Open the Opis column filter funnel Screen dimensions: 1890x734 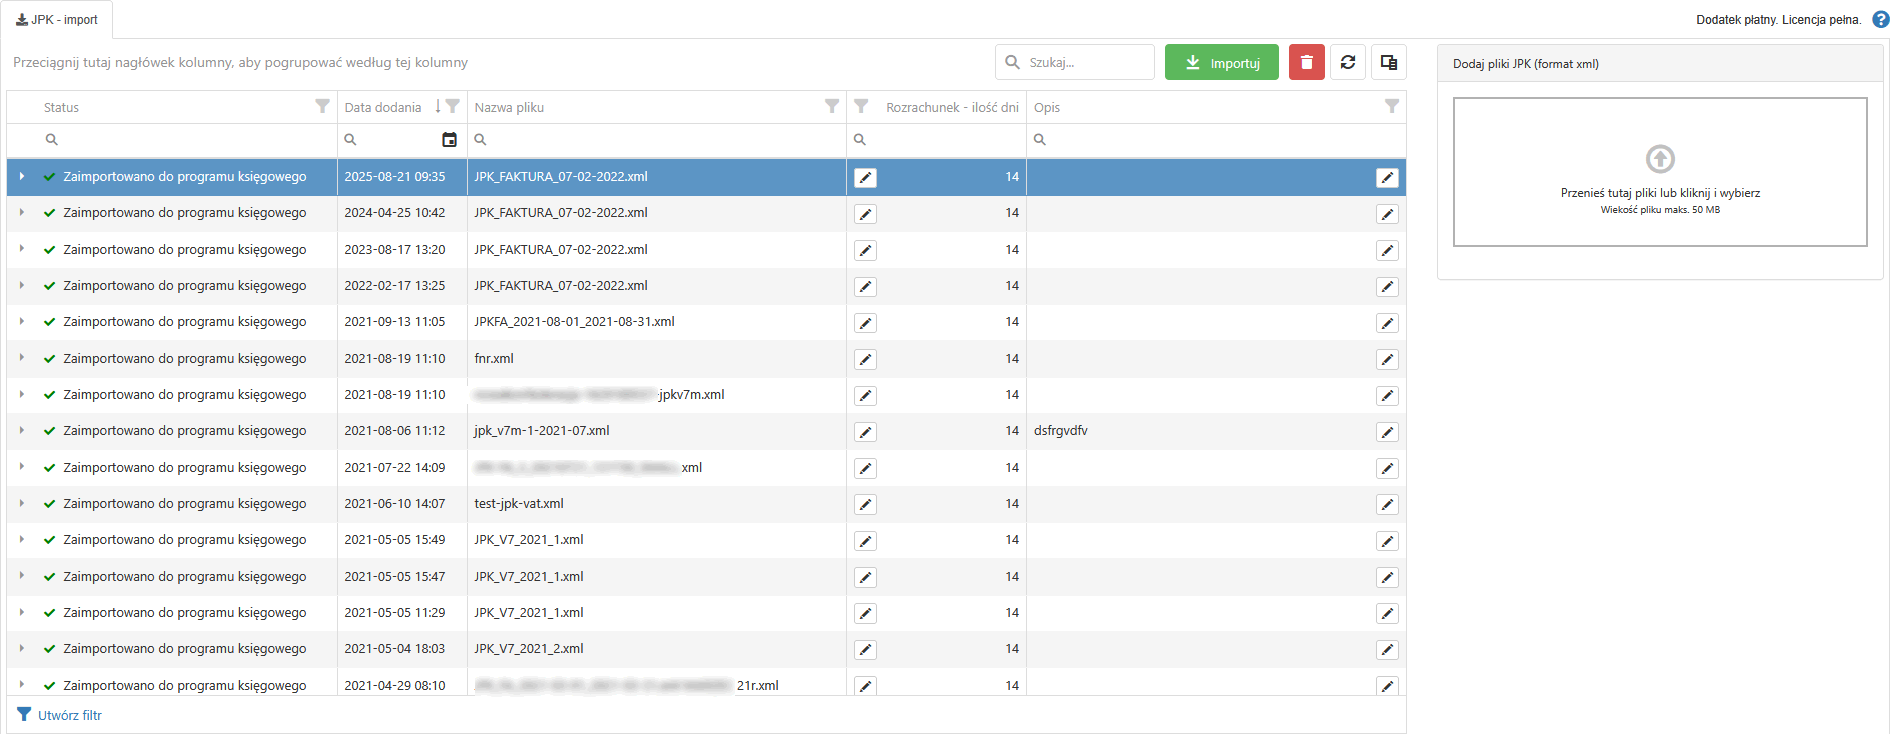(x=1391, y=106)
